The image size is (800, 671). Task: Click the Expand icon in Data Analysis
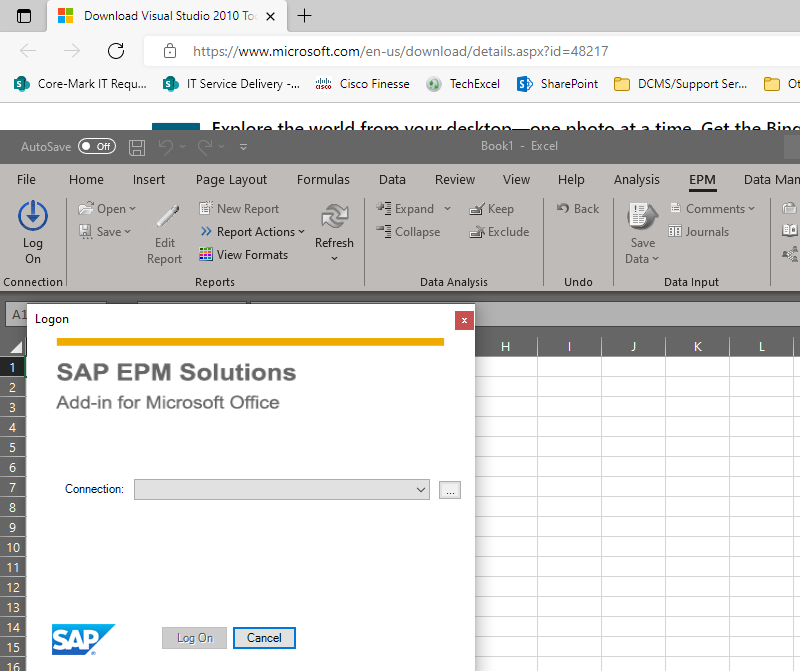click(384, 208)
